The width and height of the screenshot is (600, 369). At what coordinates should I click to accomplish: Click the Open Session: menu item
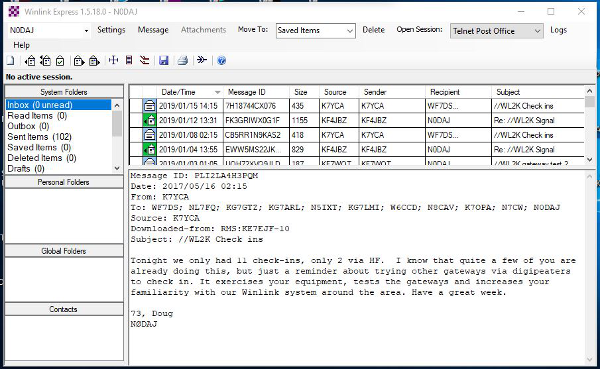coord(419,29)
